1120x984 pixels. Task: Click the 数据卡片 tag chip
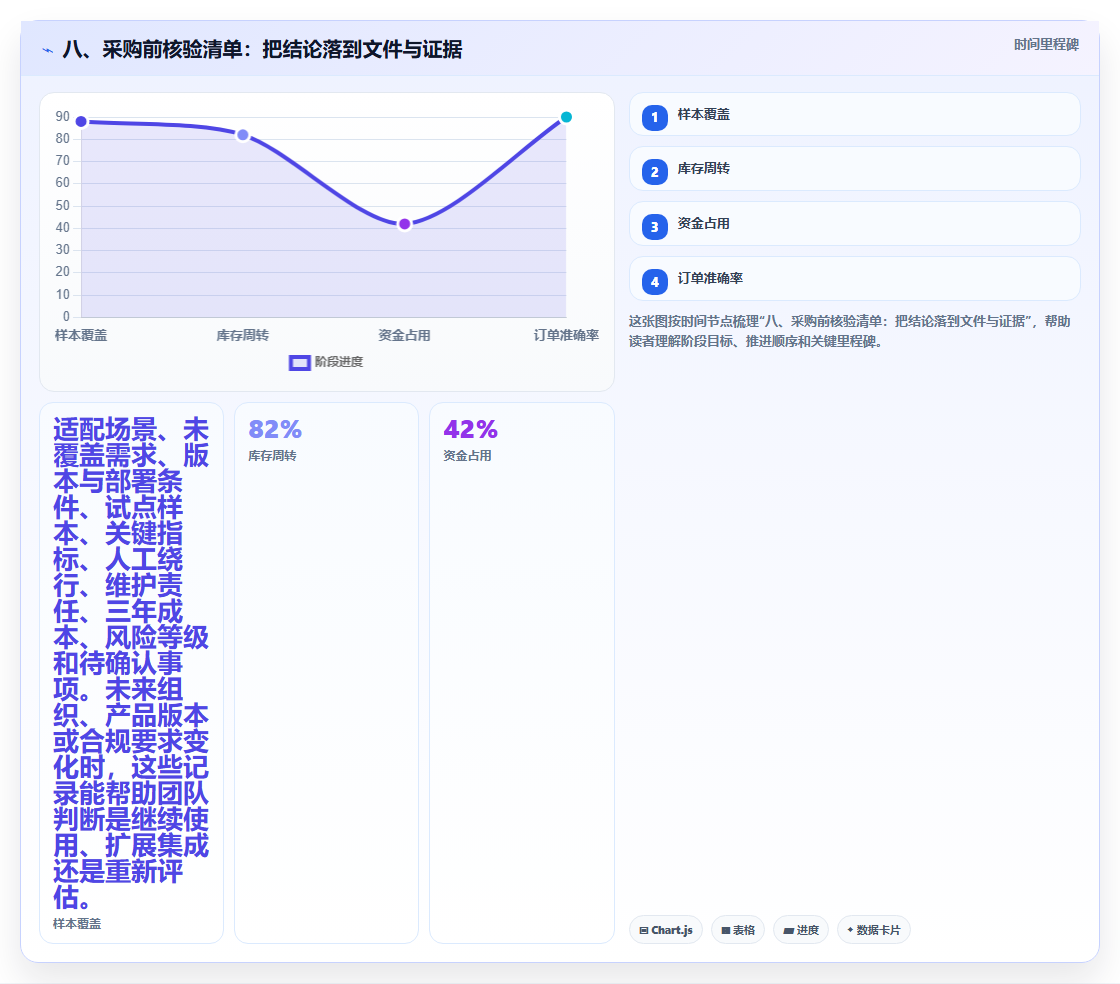pos(874,930)
